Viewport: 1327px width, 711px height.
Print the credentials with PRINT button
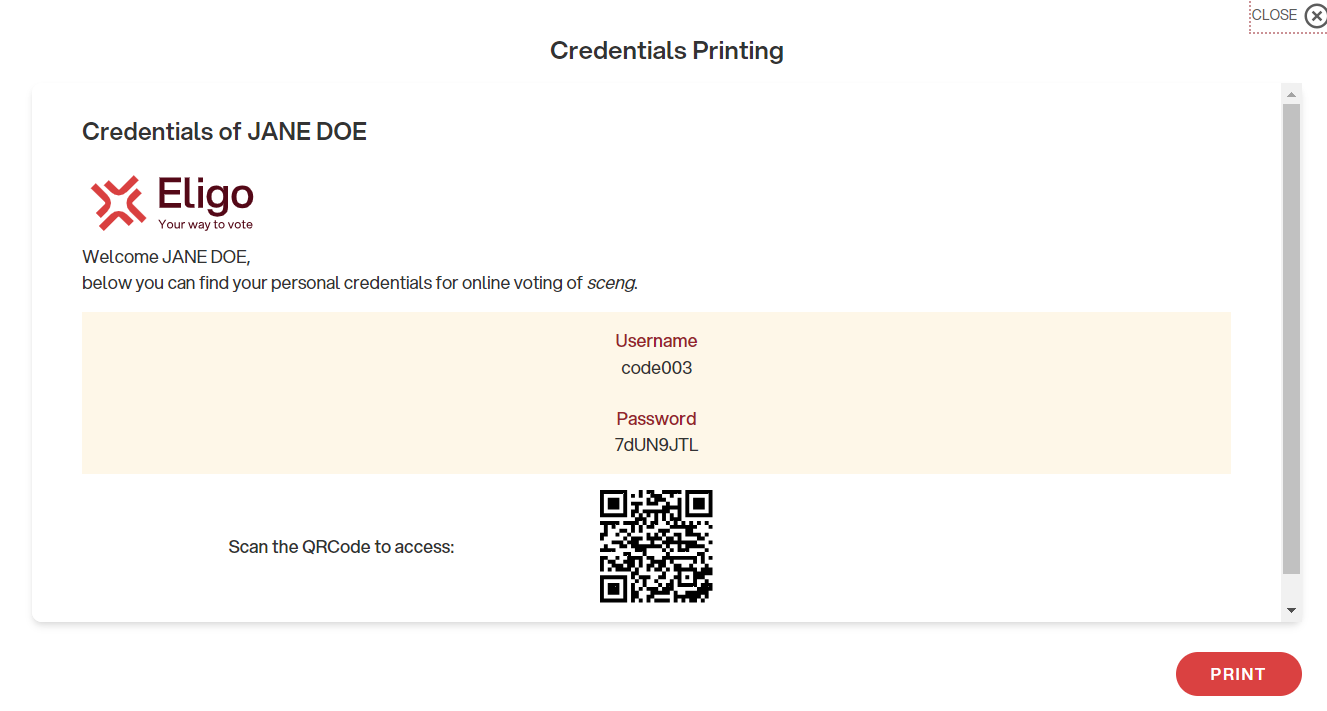1238,674
